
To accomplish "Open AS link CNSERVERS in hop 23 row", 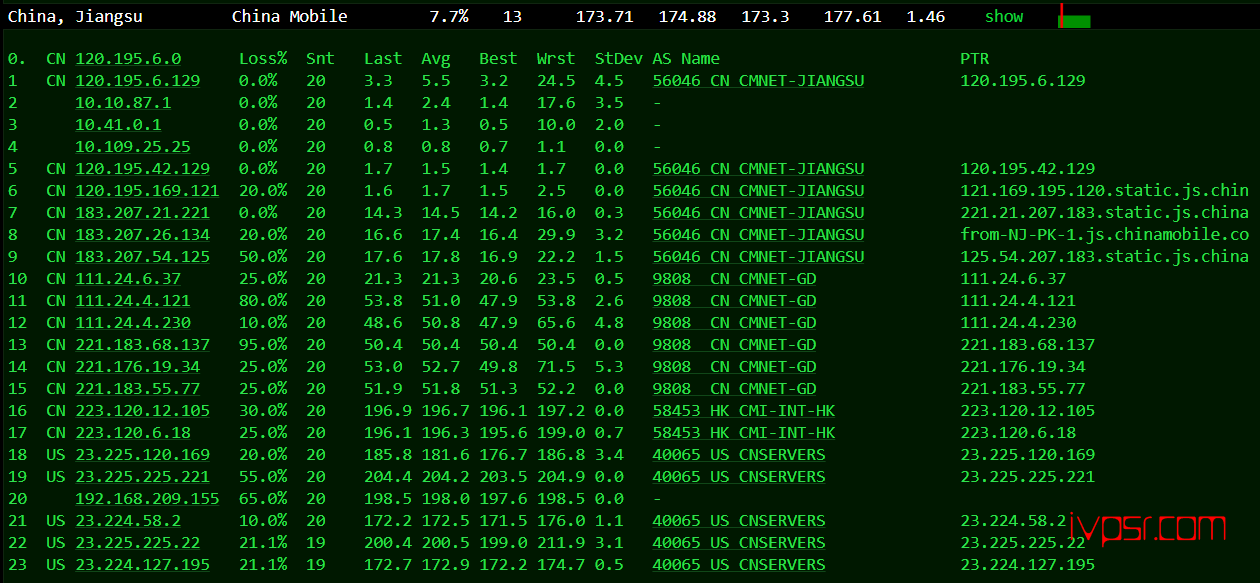I will click(739, 565).
